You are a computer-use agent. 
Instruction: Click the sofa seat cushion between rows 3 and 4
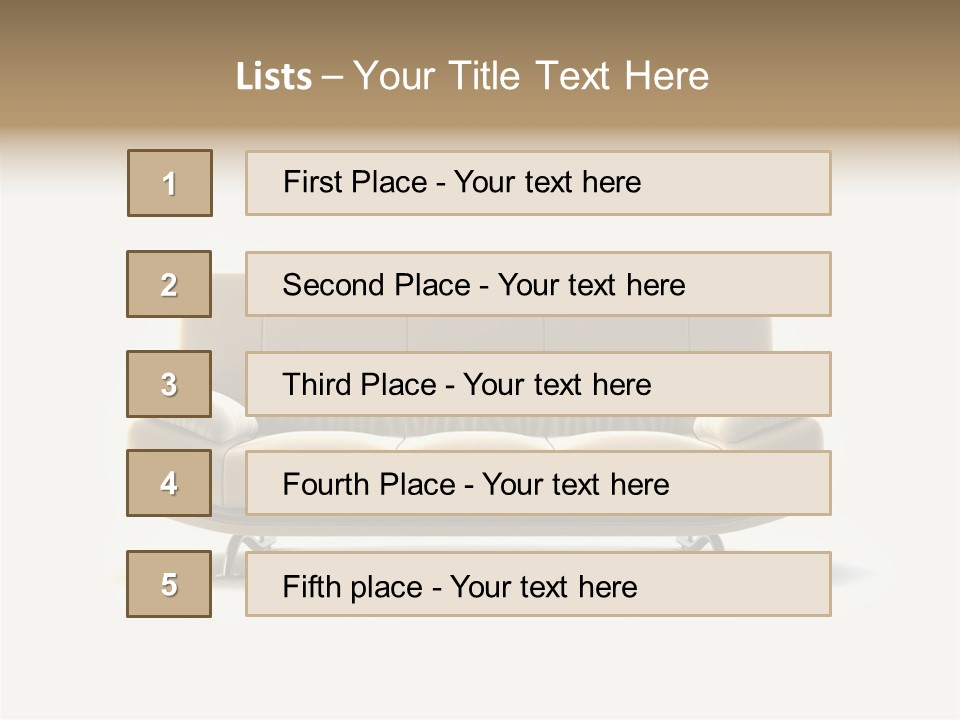480,434
